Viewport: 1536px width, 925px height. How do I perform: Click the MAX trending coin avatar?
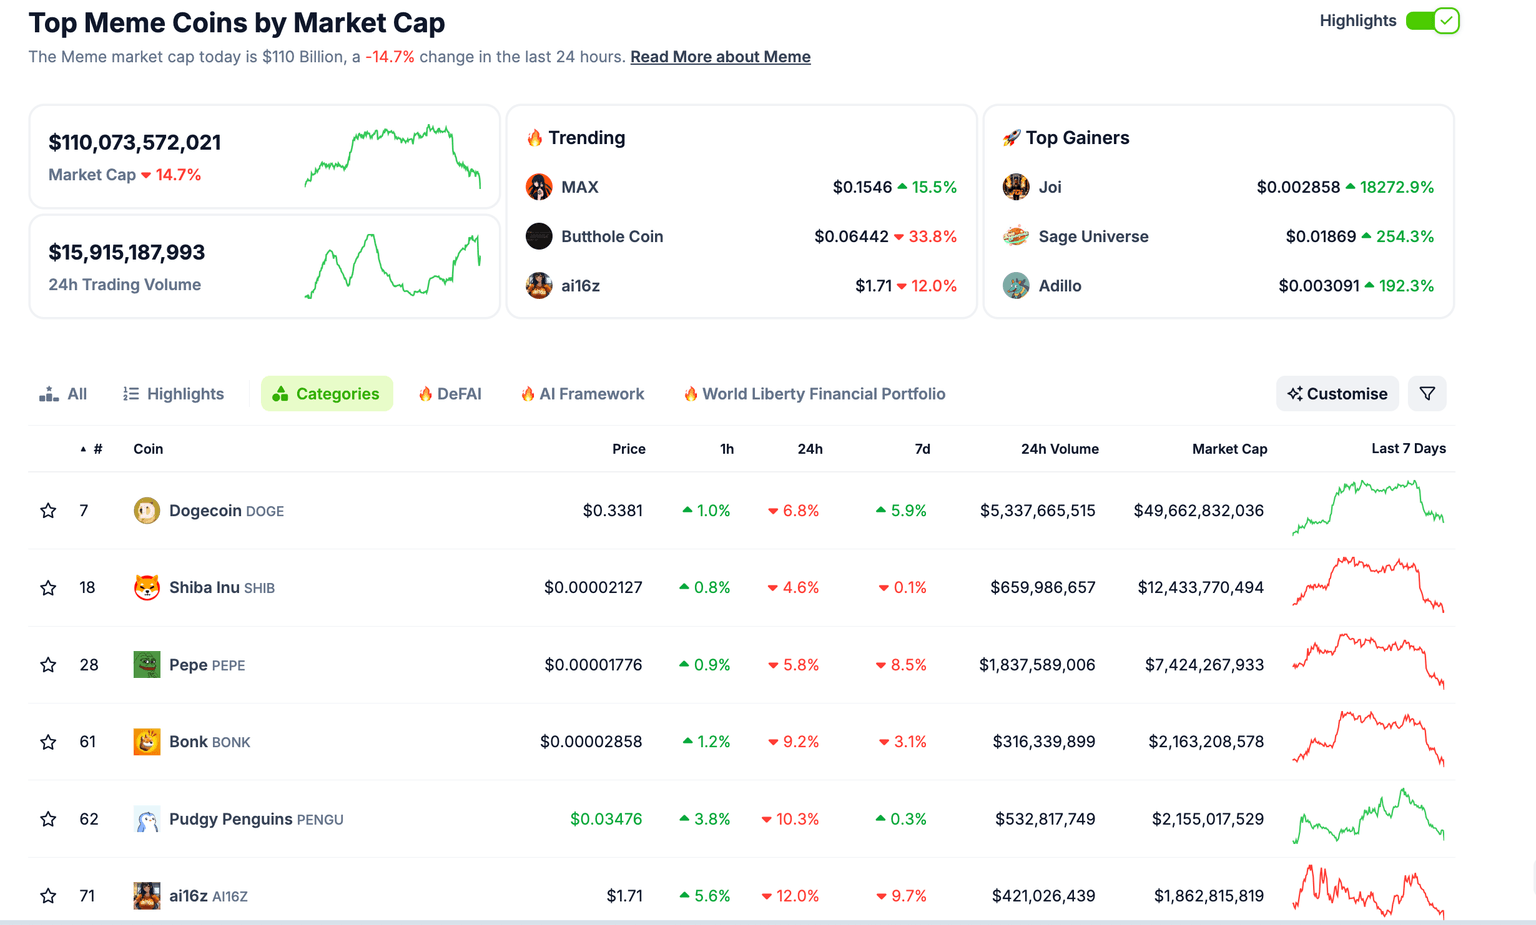(539, 187)
